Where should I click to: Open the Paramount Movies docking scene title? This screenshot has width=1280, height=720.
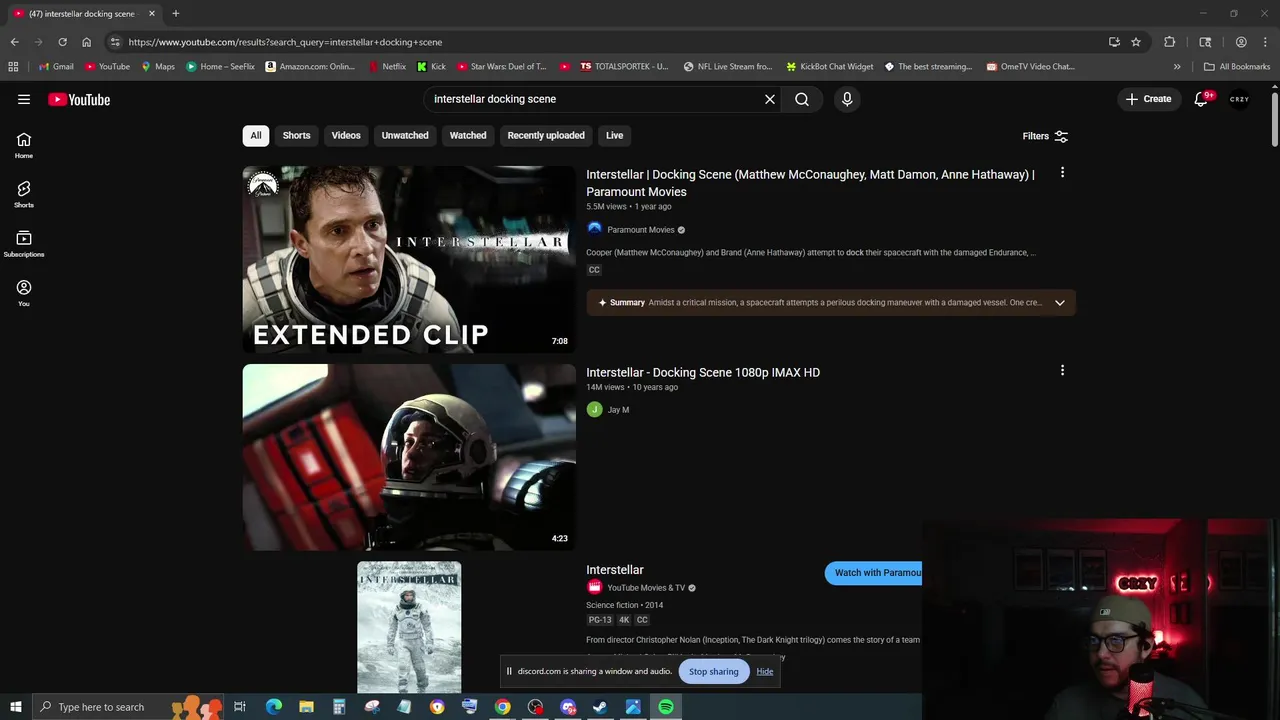point(810,183)
